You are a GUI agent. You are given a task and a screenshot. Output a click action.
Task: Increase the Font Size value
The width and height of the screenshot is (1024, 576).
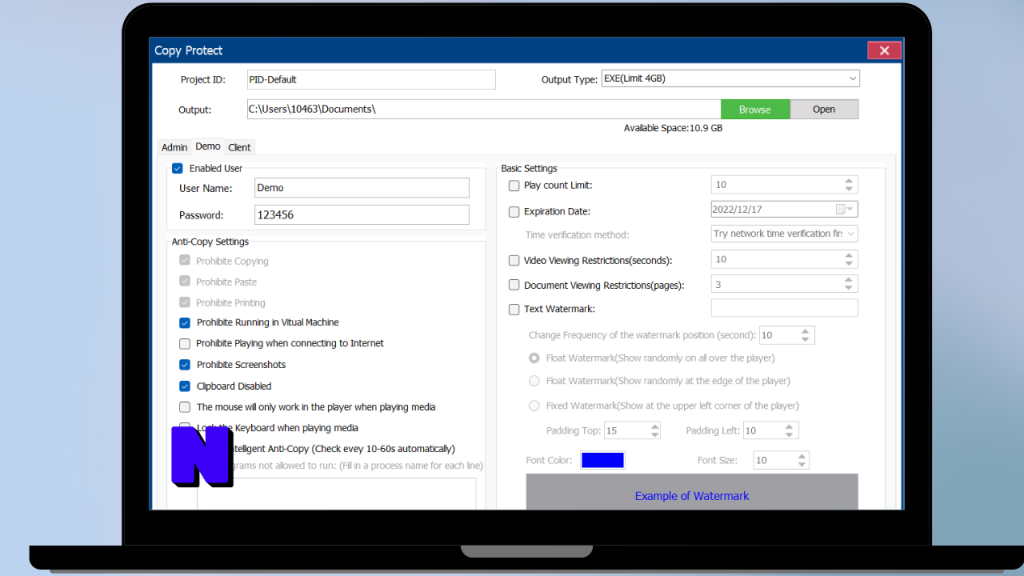coord(801,456)
